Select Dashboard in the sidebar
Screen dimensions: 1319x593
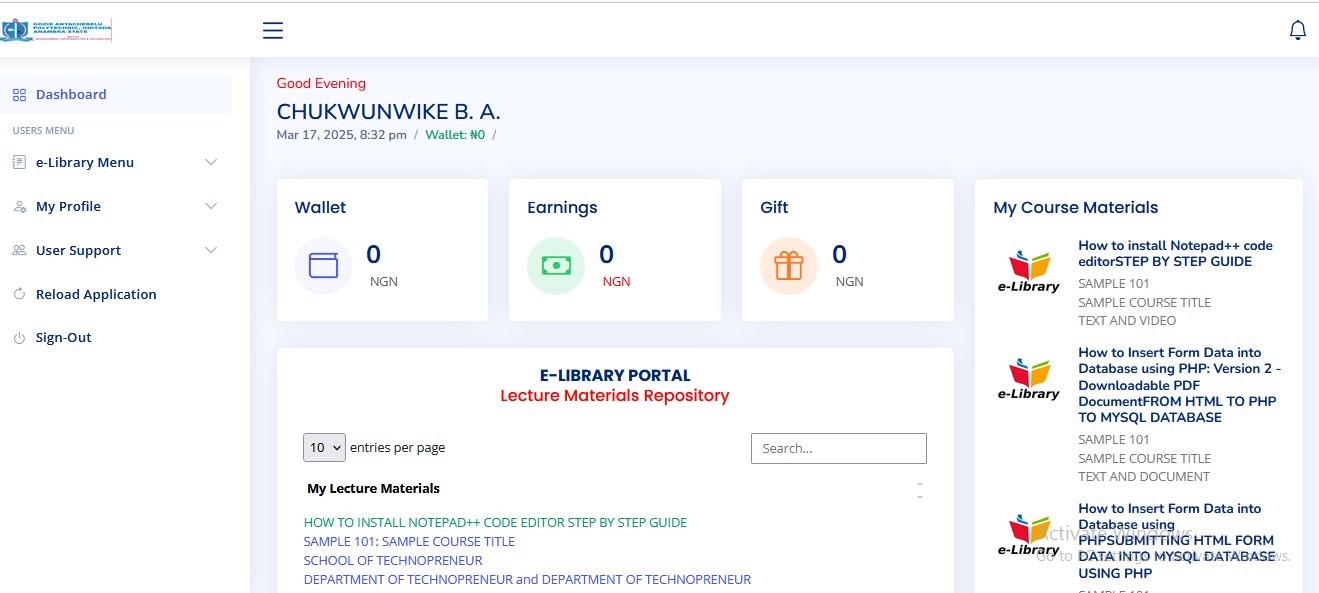[71, 94]
